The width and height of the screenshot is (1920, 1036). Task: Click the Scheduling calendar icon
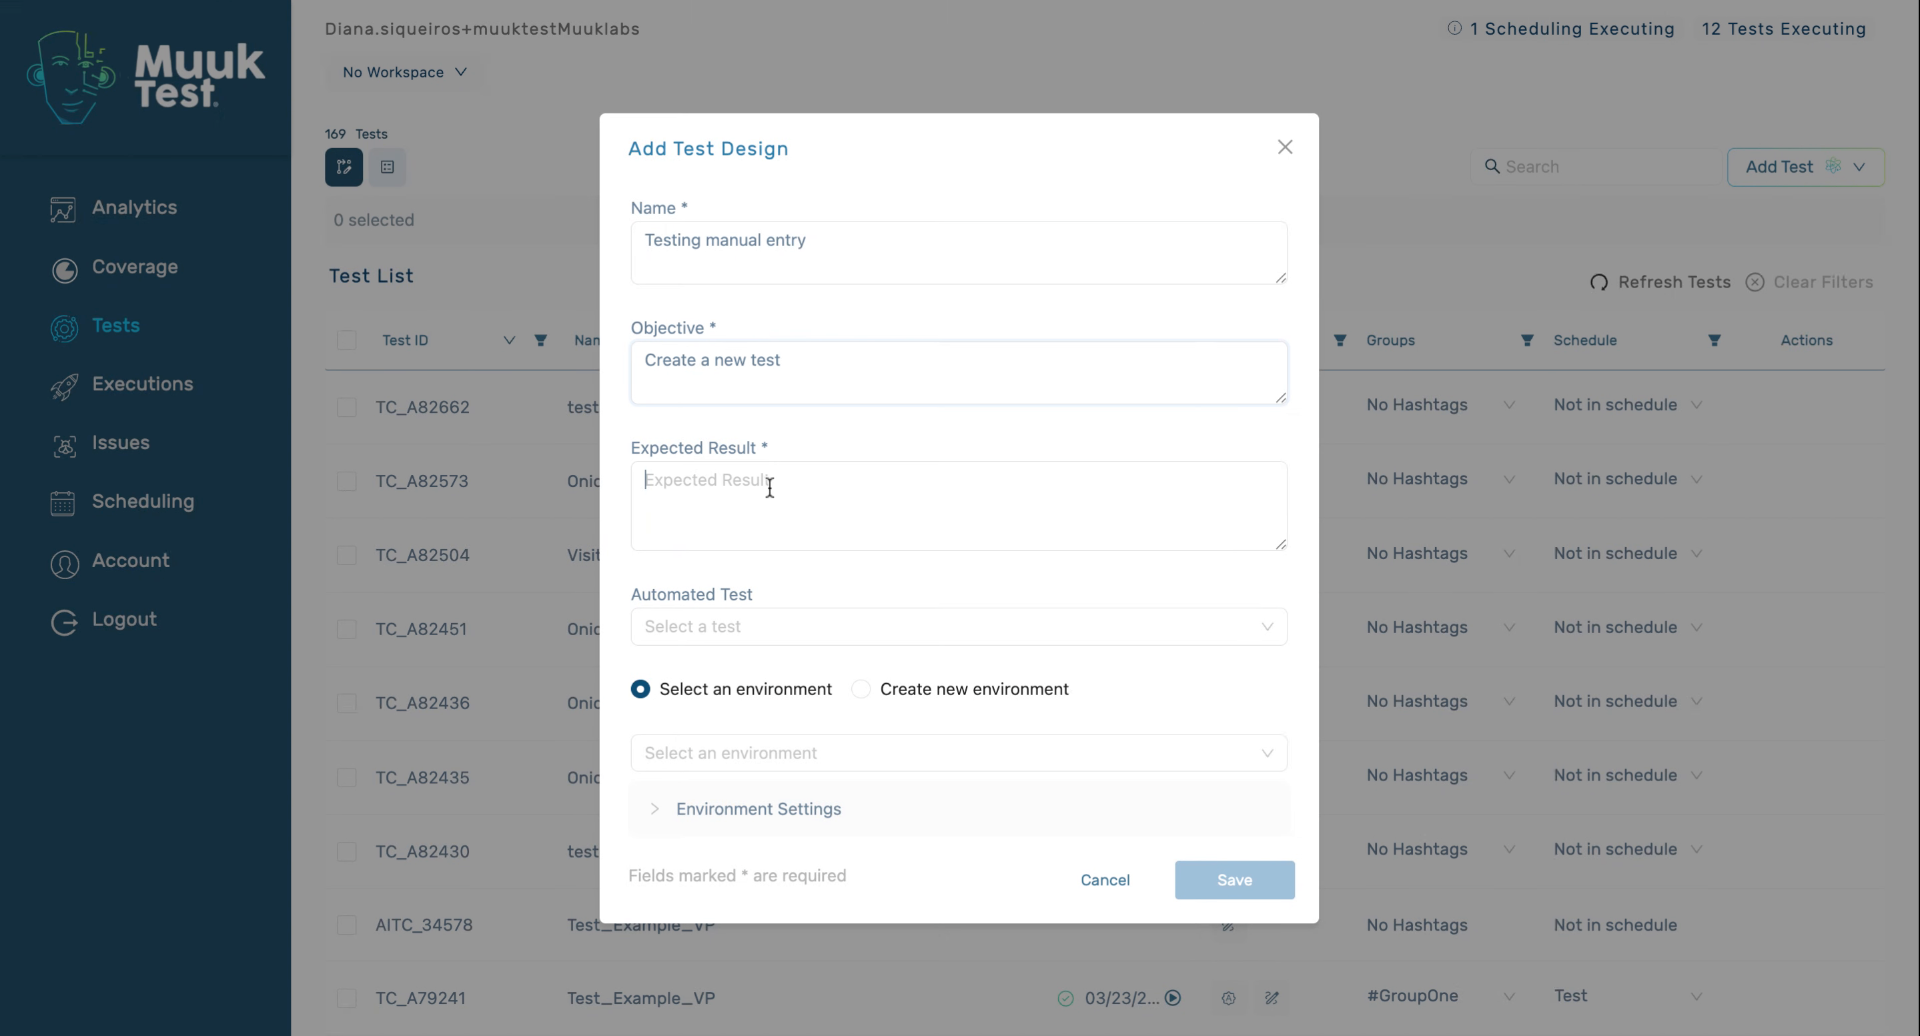click(63, 503)
